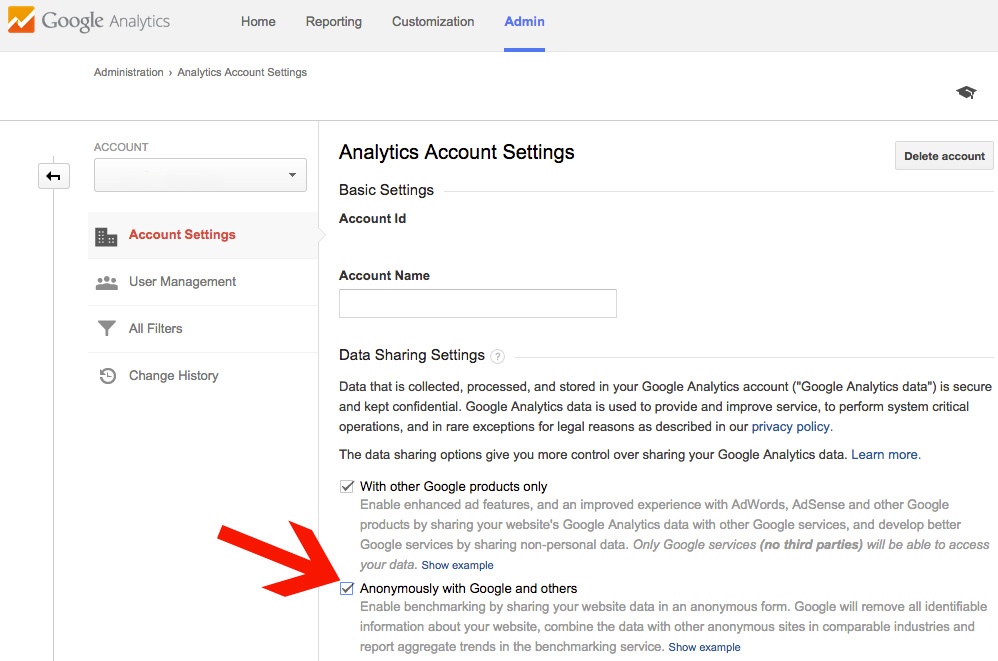Navigate to Administration via the breadcrumb
The image size is (998, 661).
coord(128,72)
